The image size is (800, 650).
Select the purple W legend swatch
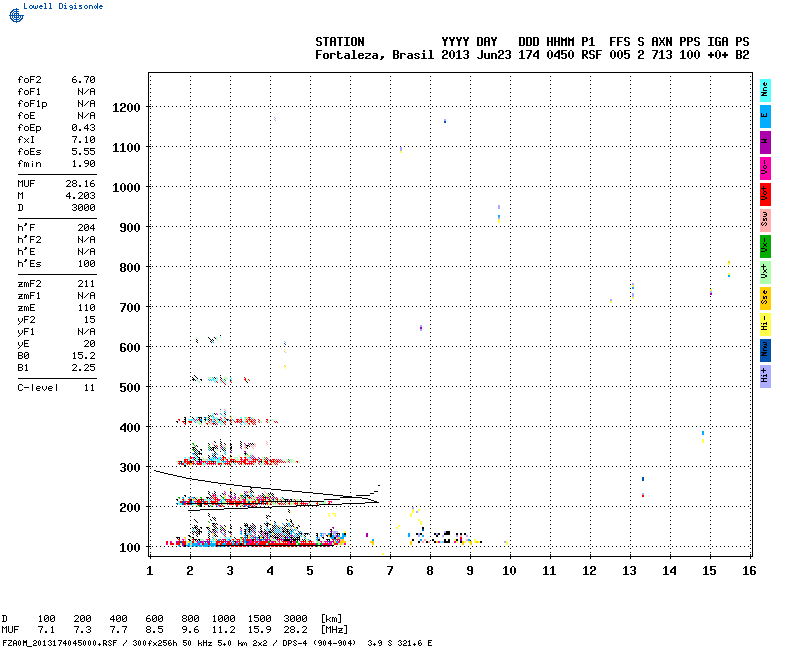tap(765, 142)
